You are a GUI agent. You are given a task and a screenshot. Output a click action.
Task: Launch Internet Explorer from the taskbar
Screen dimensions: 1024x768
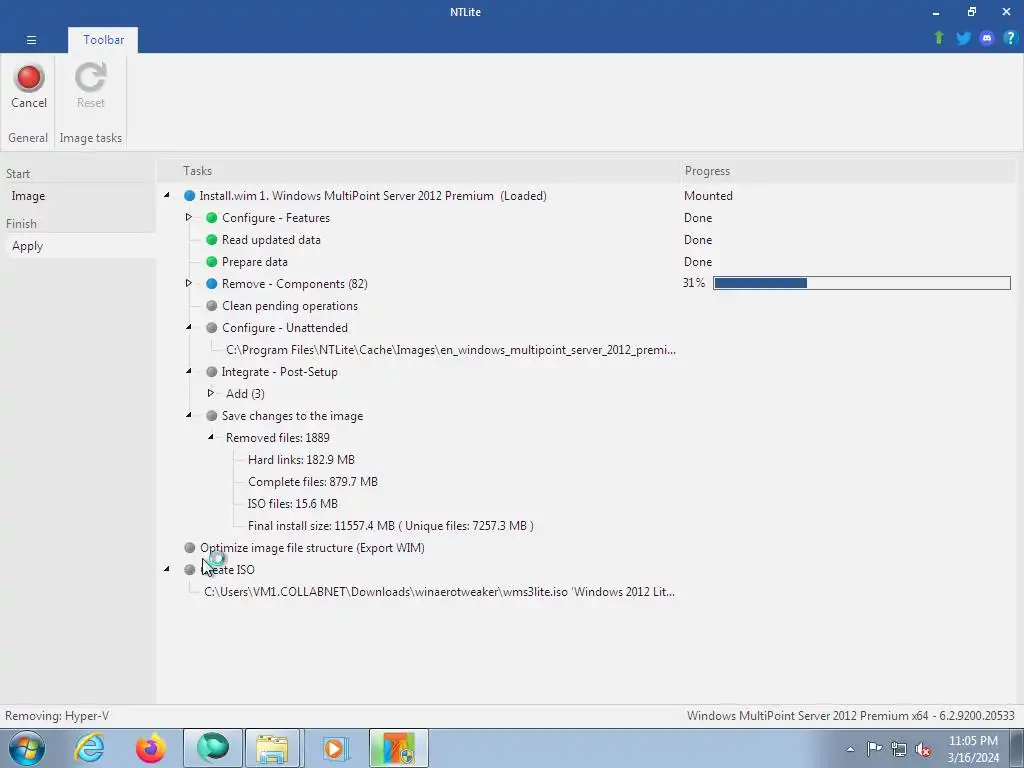click(x=89, y=748)
